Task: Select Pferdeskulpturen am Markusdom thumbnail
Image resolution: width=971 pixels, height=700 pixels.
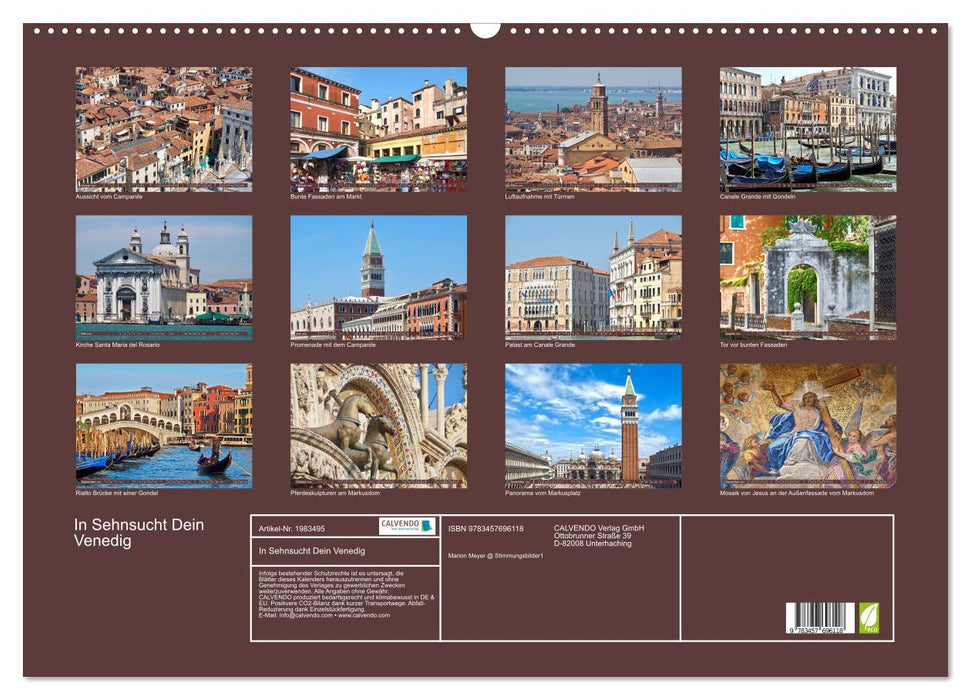Action: tap(378, 425)
